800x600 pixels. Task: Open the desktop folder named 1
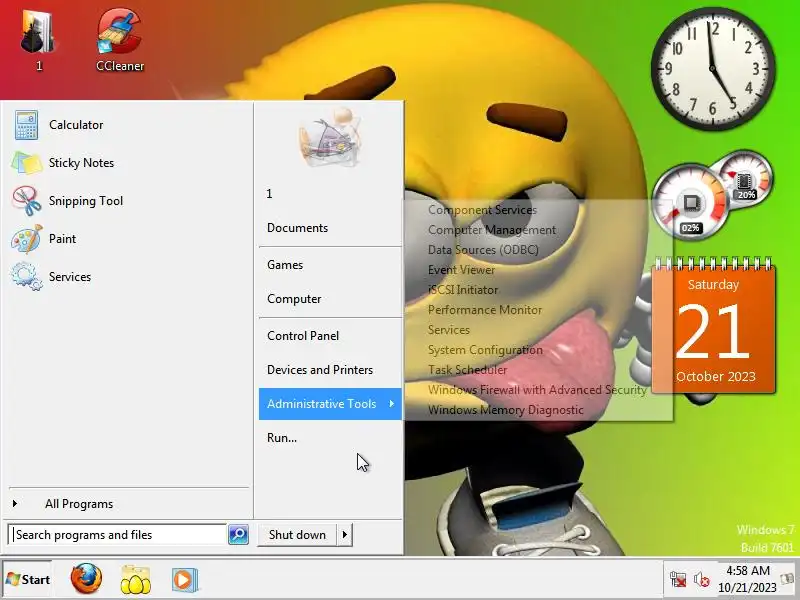click(38, 38)
